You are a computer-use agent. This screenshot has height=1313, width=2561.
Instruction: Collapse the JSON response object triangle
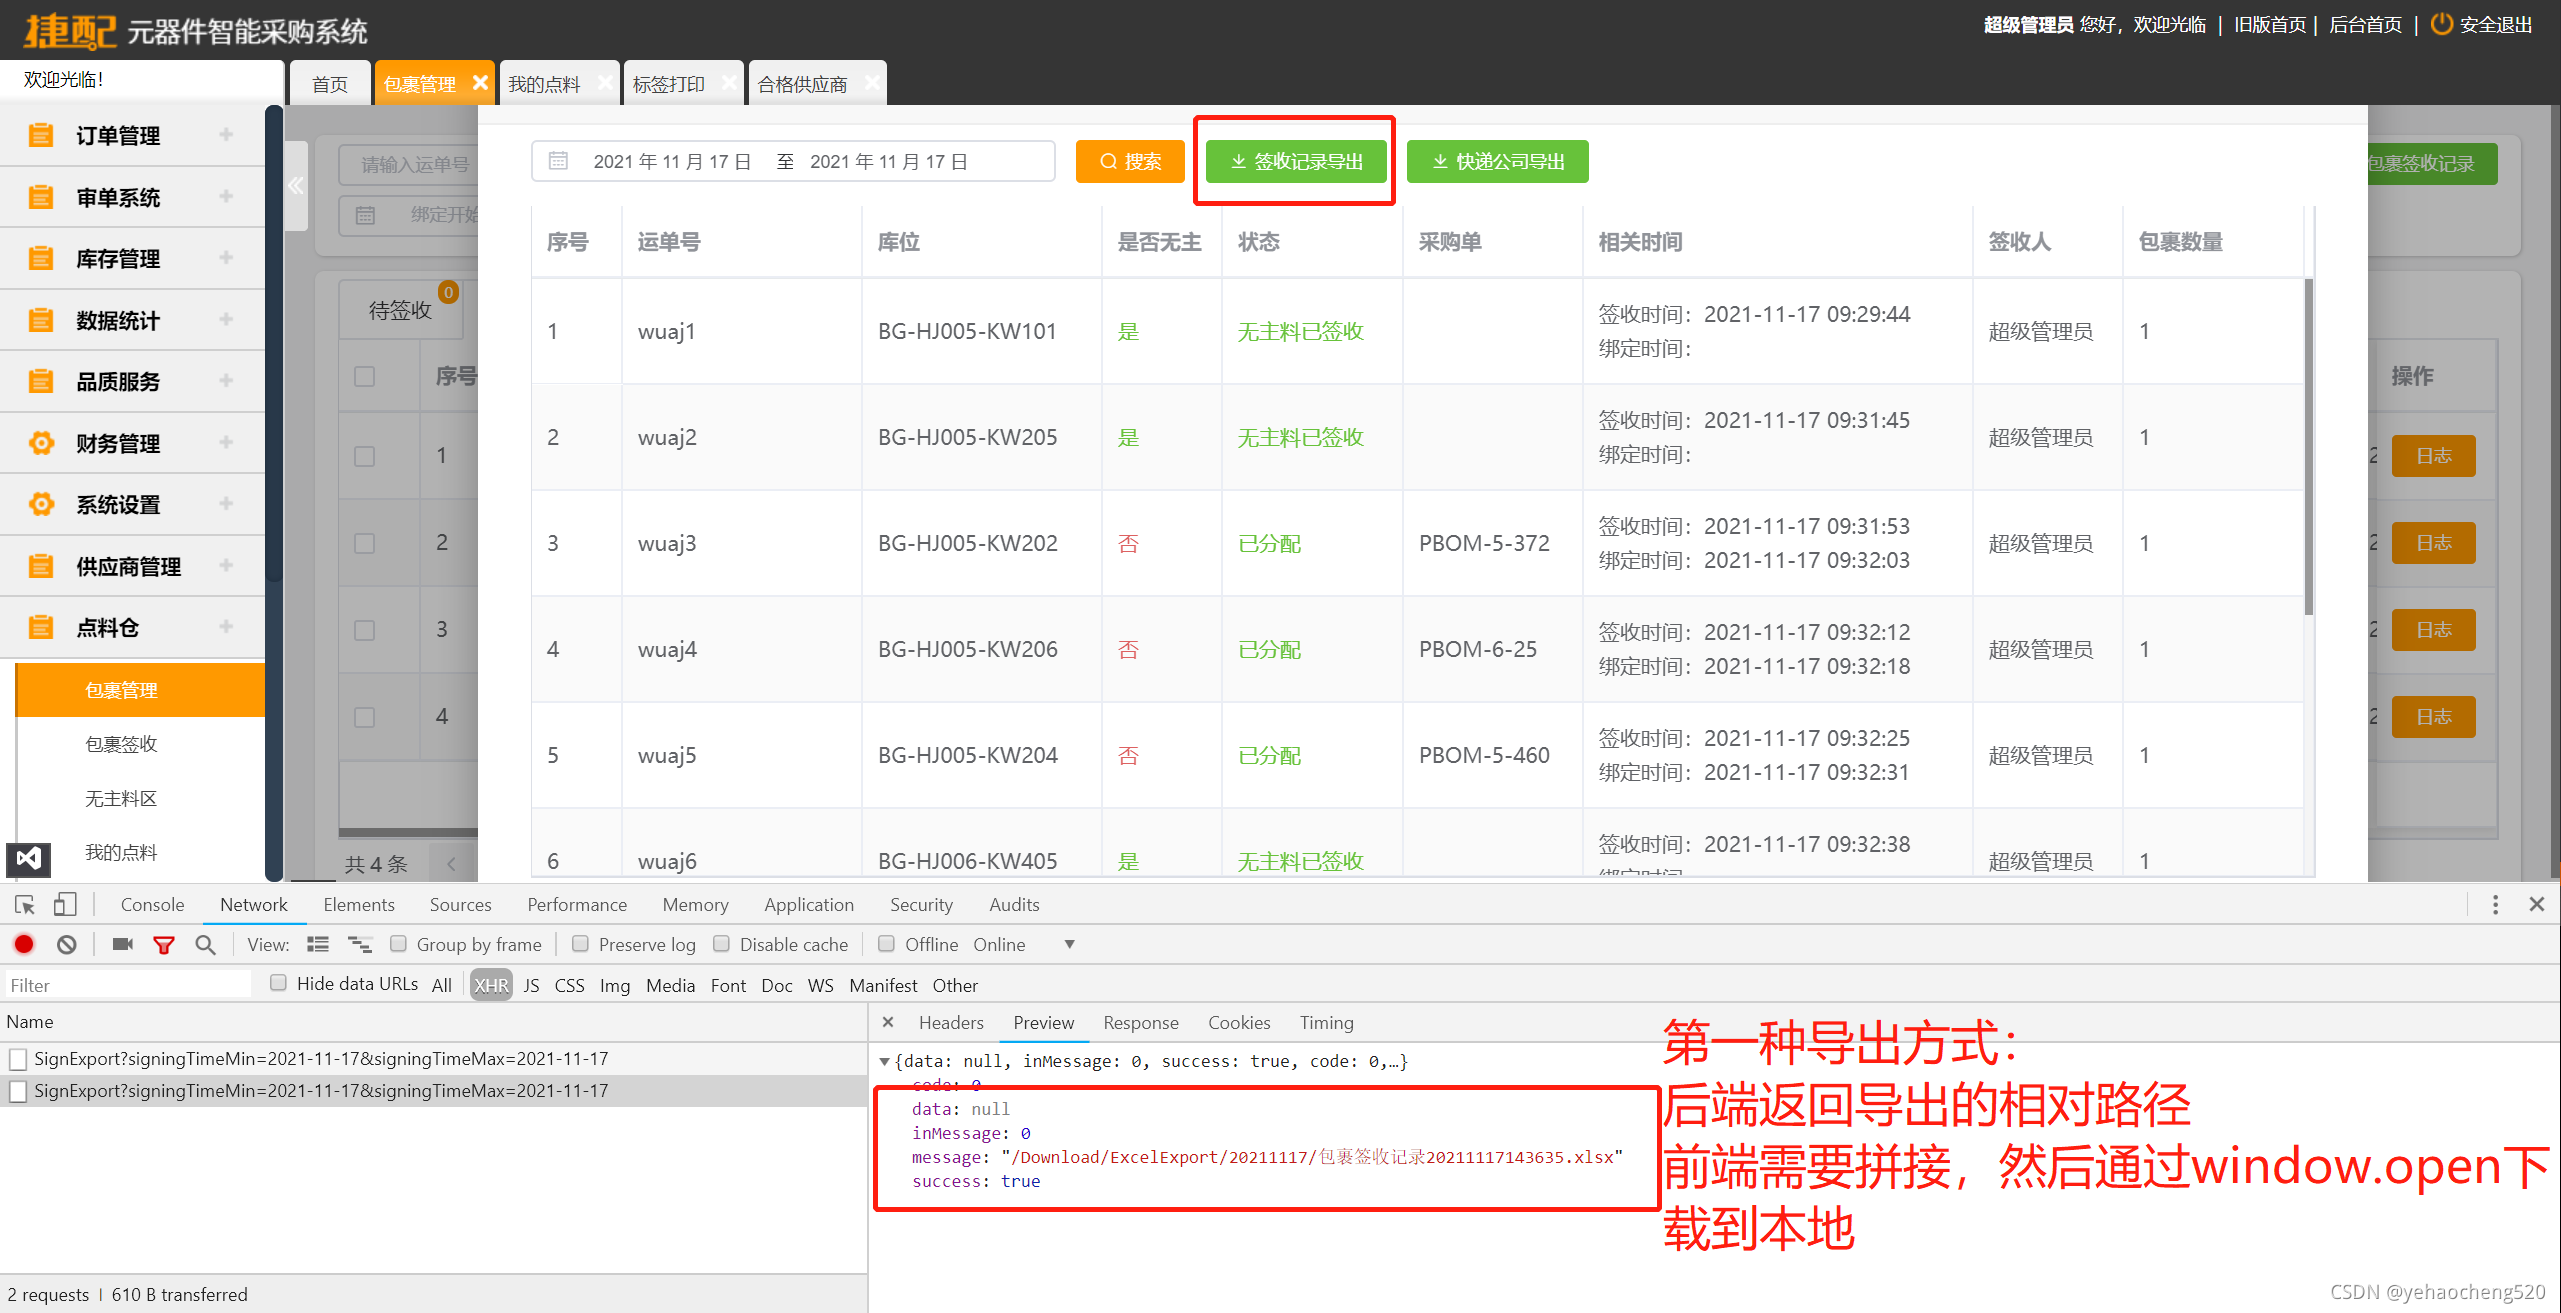pyautogui.click(x=884, y=1061)
